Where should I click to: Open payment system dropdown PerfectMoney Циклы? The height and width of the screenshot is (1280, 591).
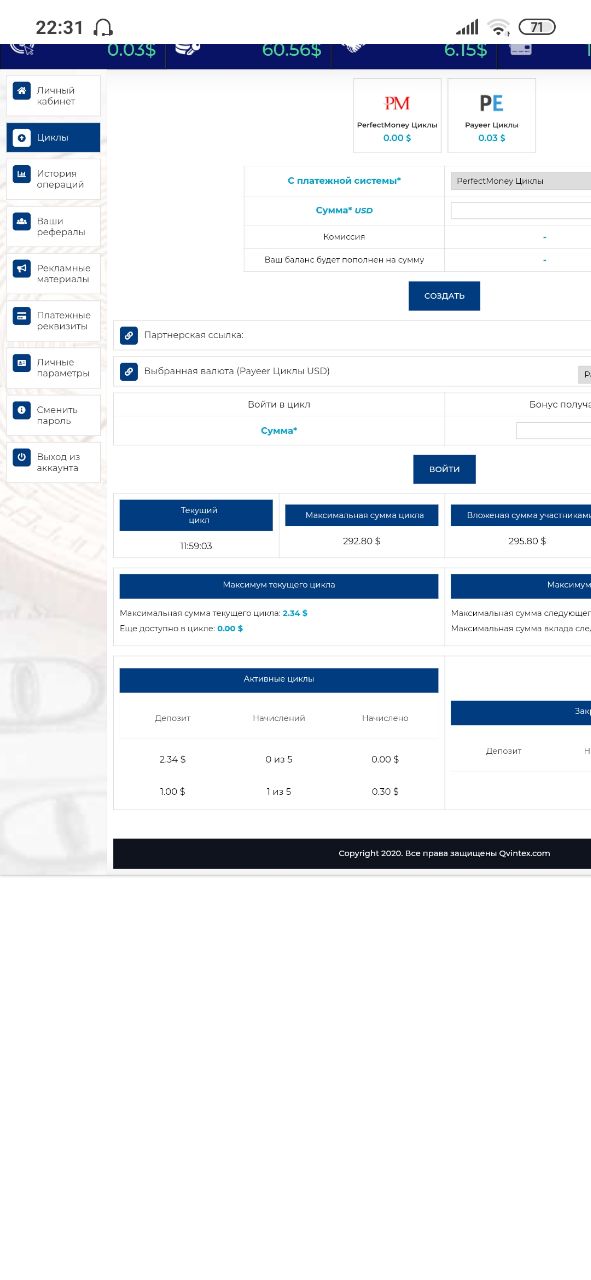click(x=521, y=181)
